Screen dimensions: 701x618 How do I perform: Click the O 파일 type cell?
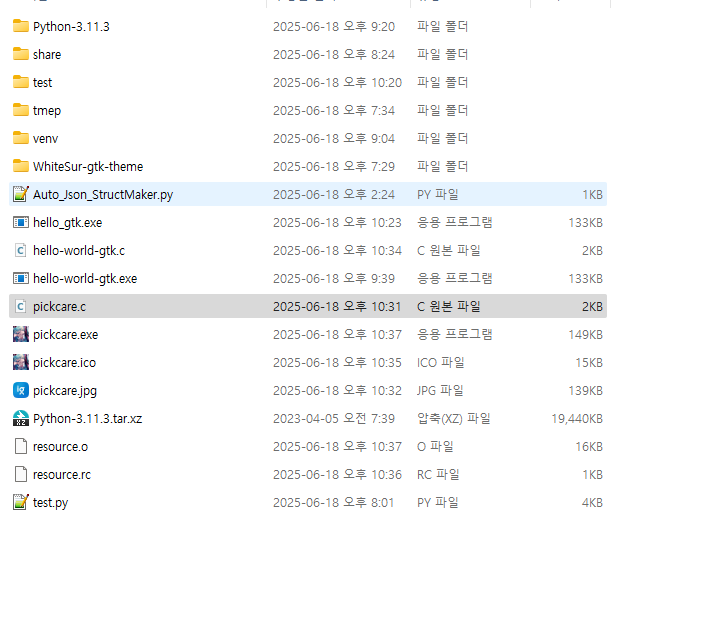[x=435, y=447]
